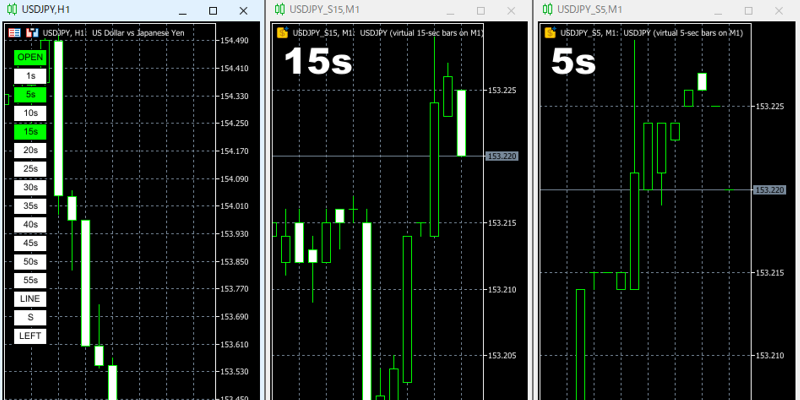Toggle the green 5s timeframe button

(x=31, y=94)
